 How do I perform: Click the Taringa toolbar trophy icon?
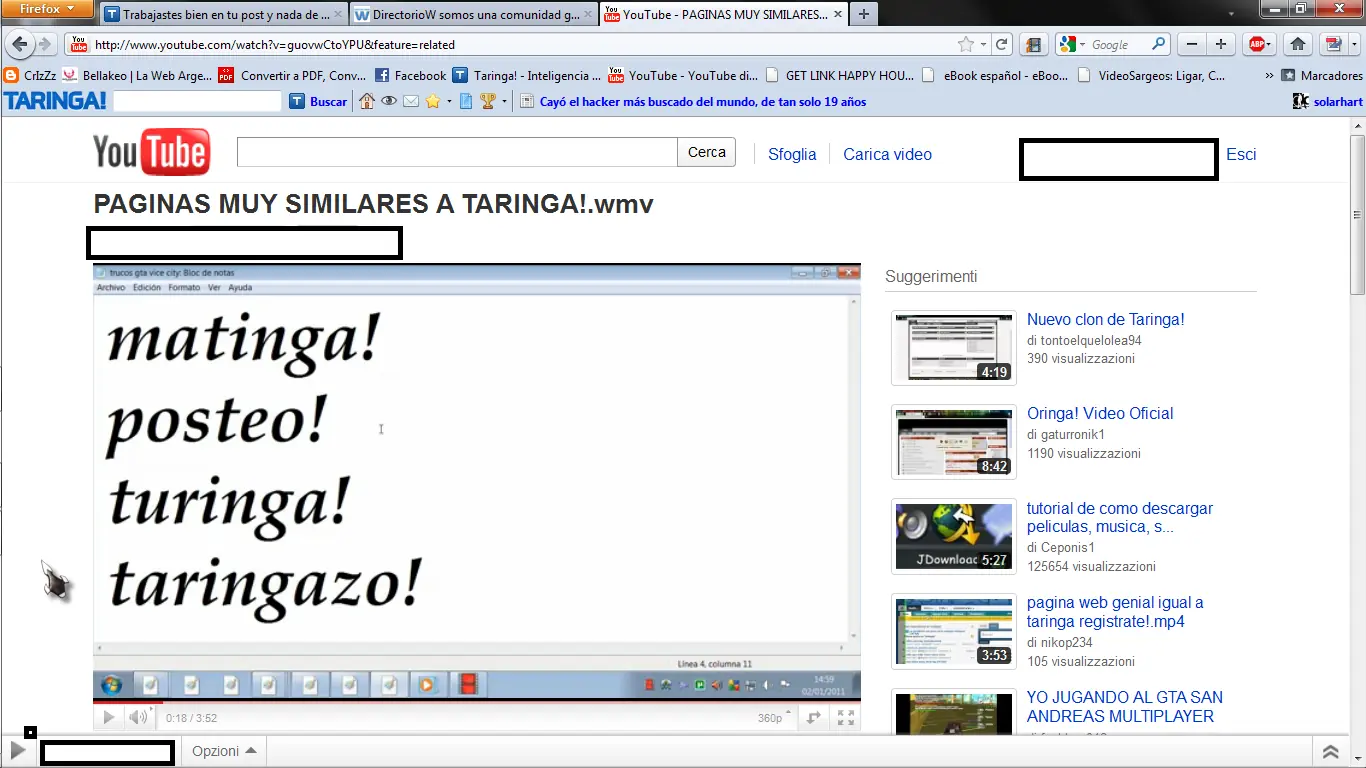488,101
